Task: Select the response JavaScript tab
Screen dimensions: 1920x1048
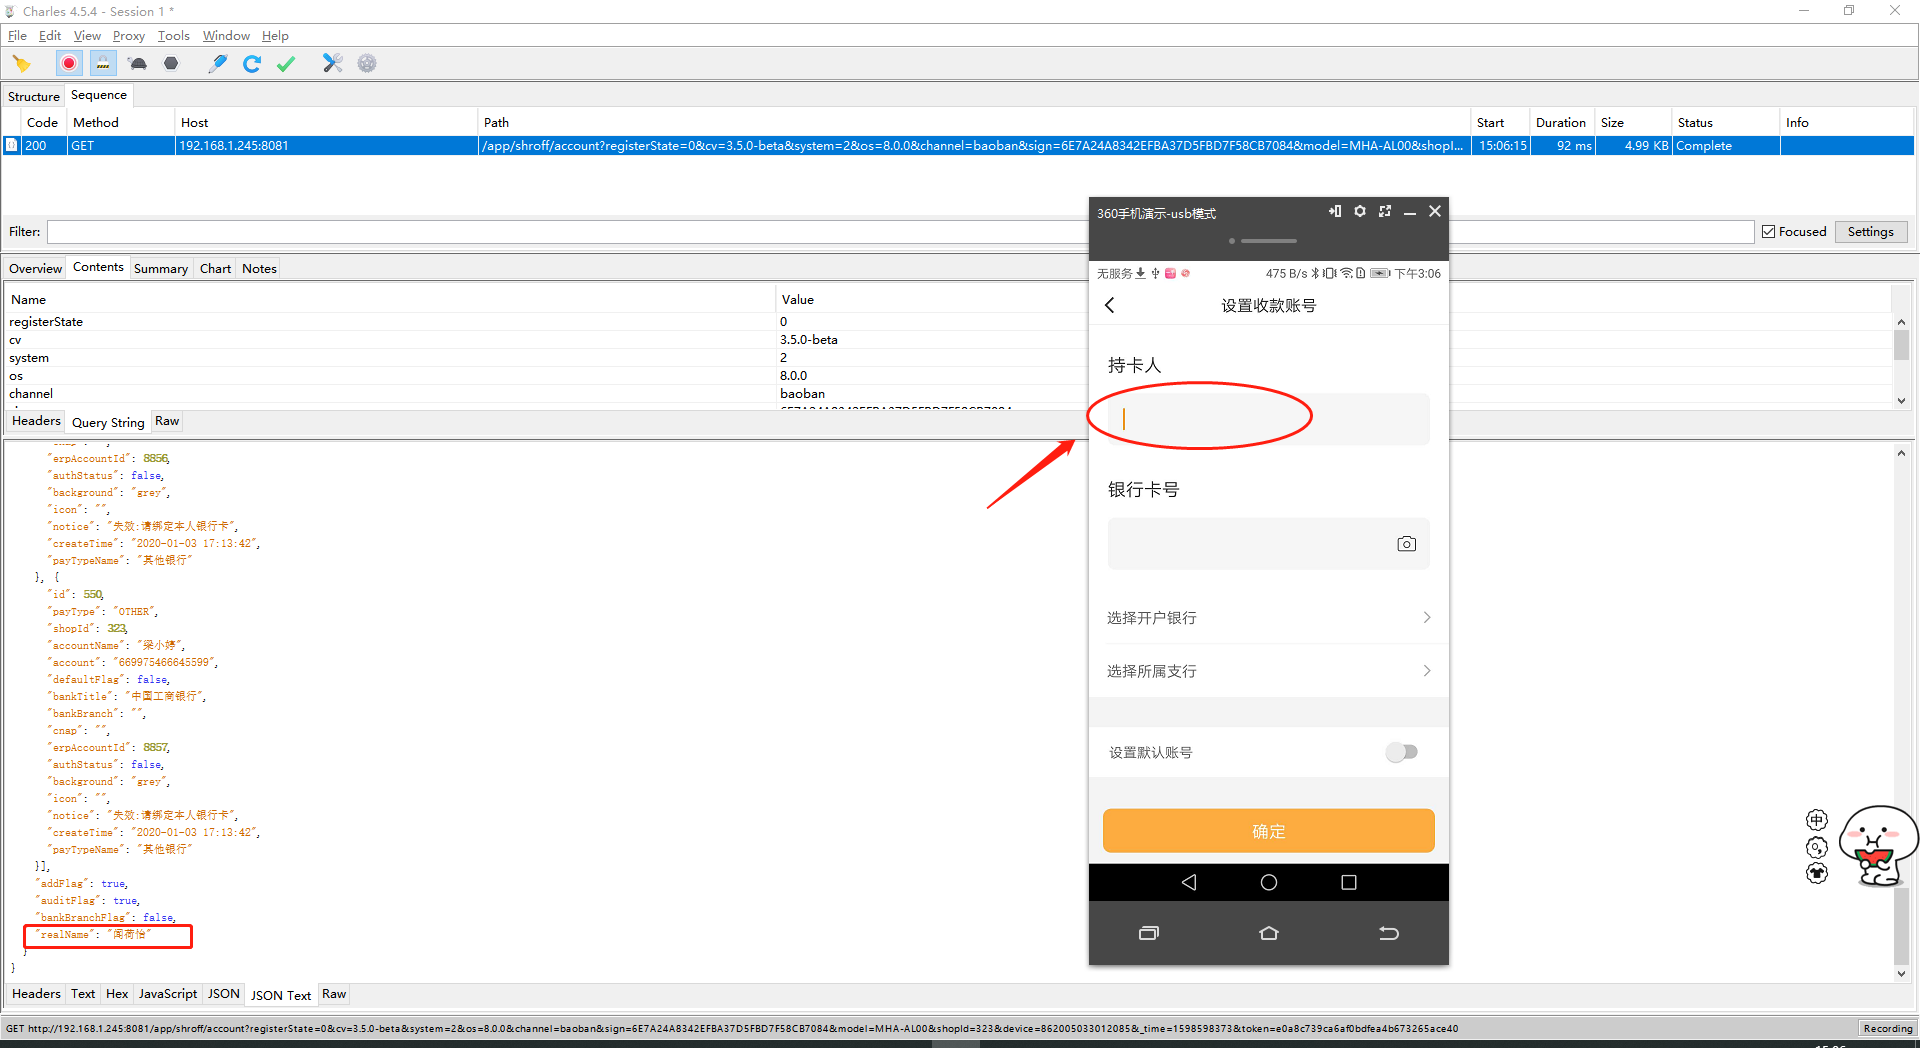Action: pos(168,994)
